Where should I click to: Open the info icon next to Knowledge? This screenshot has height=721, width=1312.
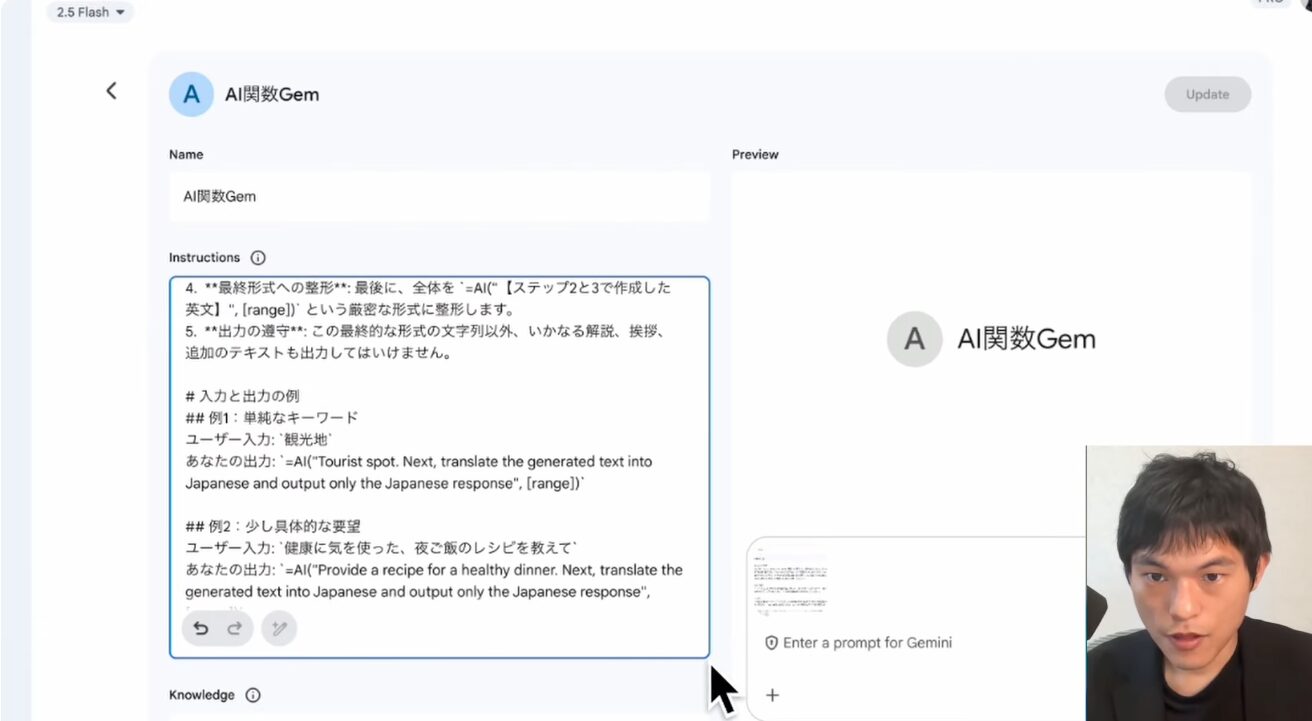click(x=253, y=695)
